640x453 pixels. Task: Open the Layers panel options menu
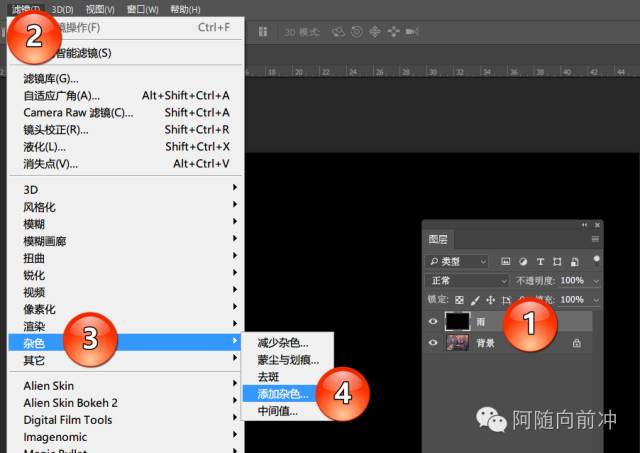pyautogui.click(x=596, y=239)
